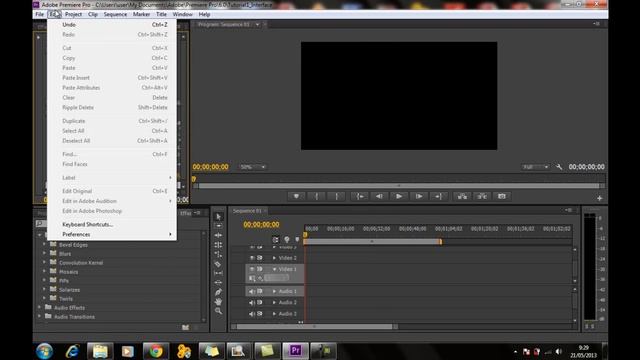Click Mark In button

[x=316, y=196]
